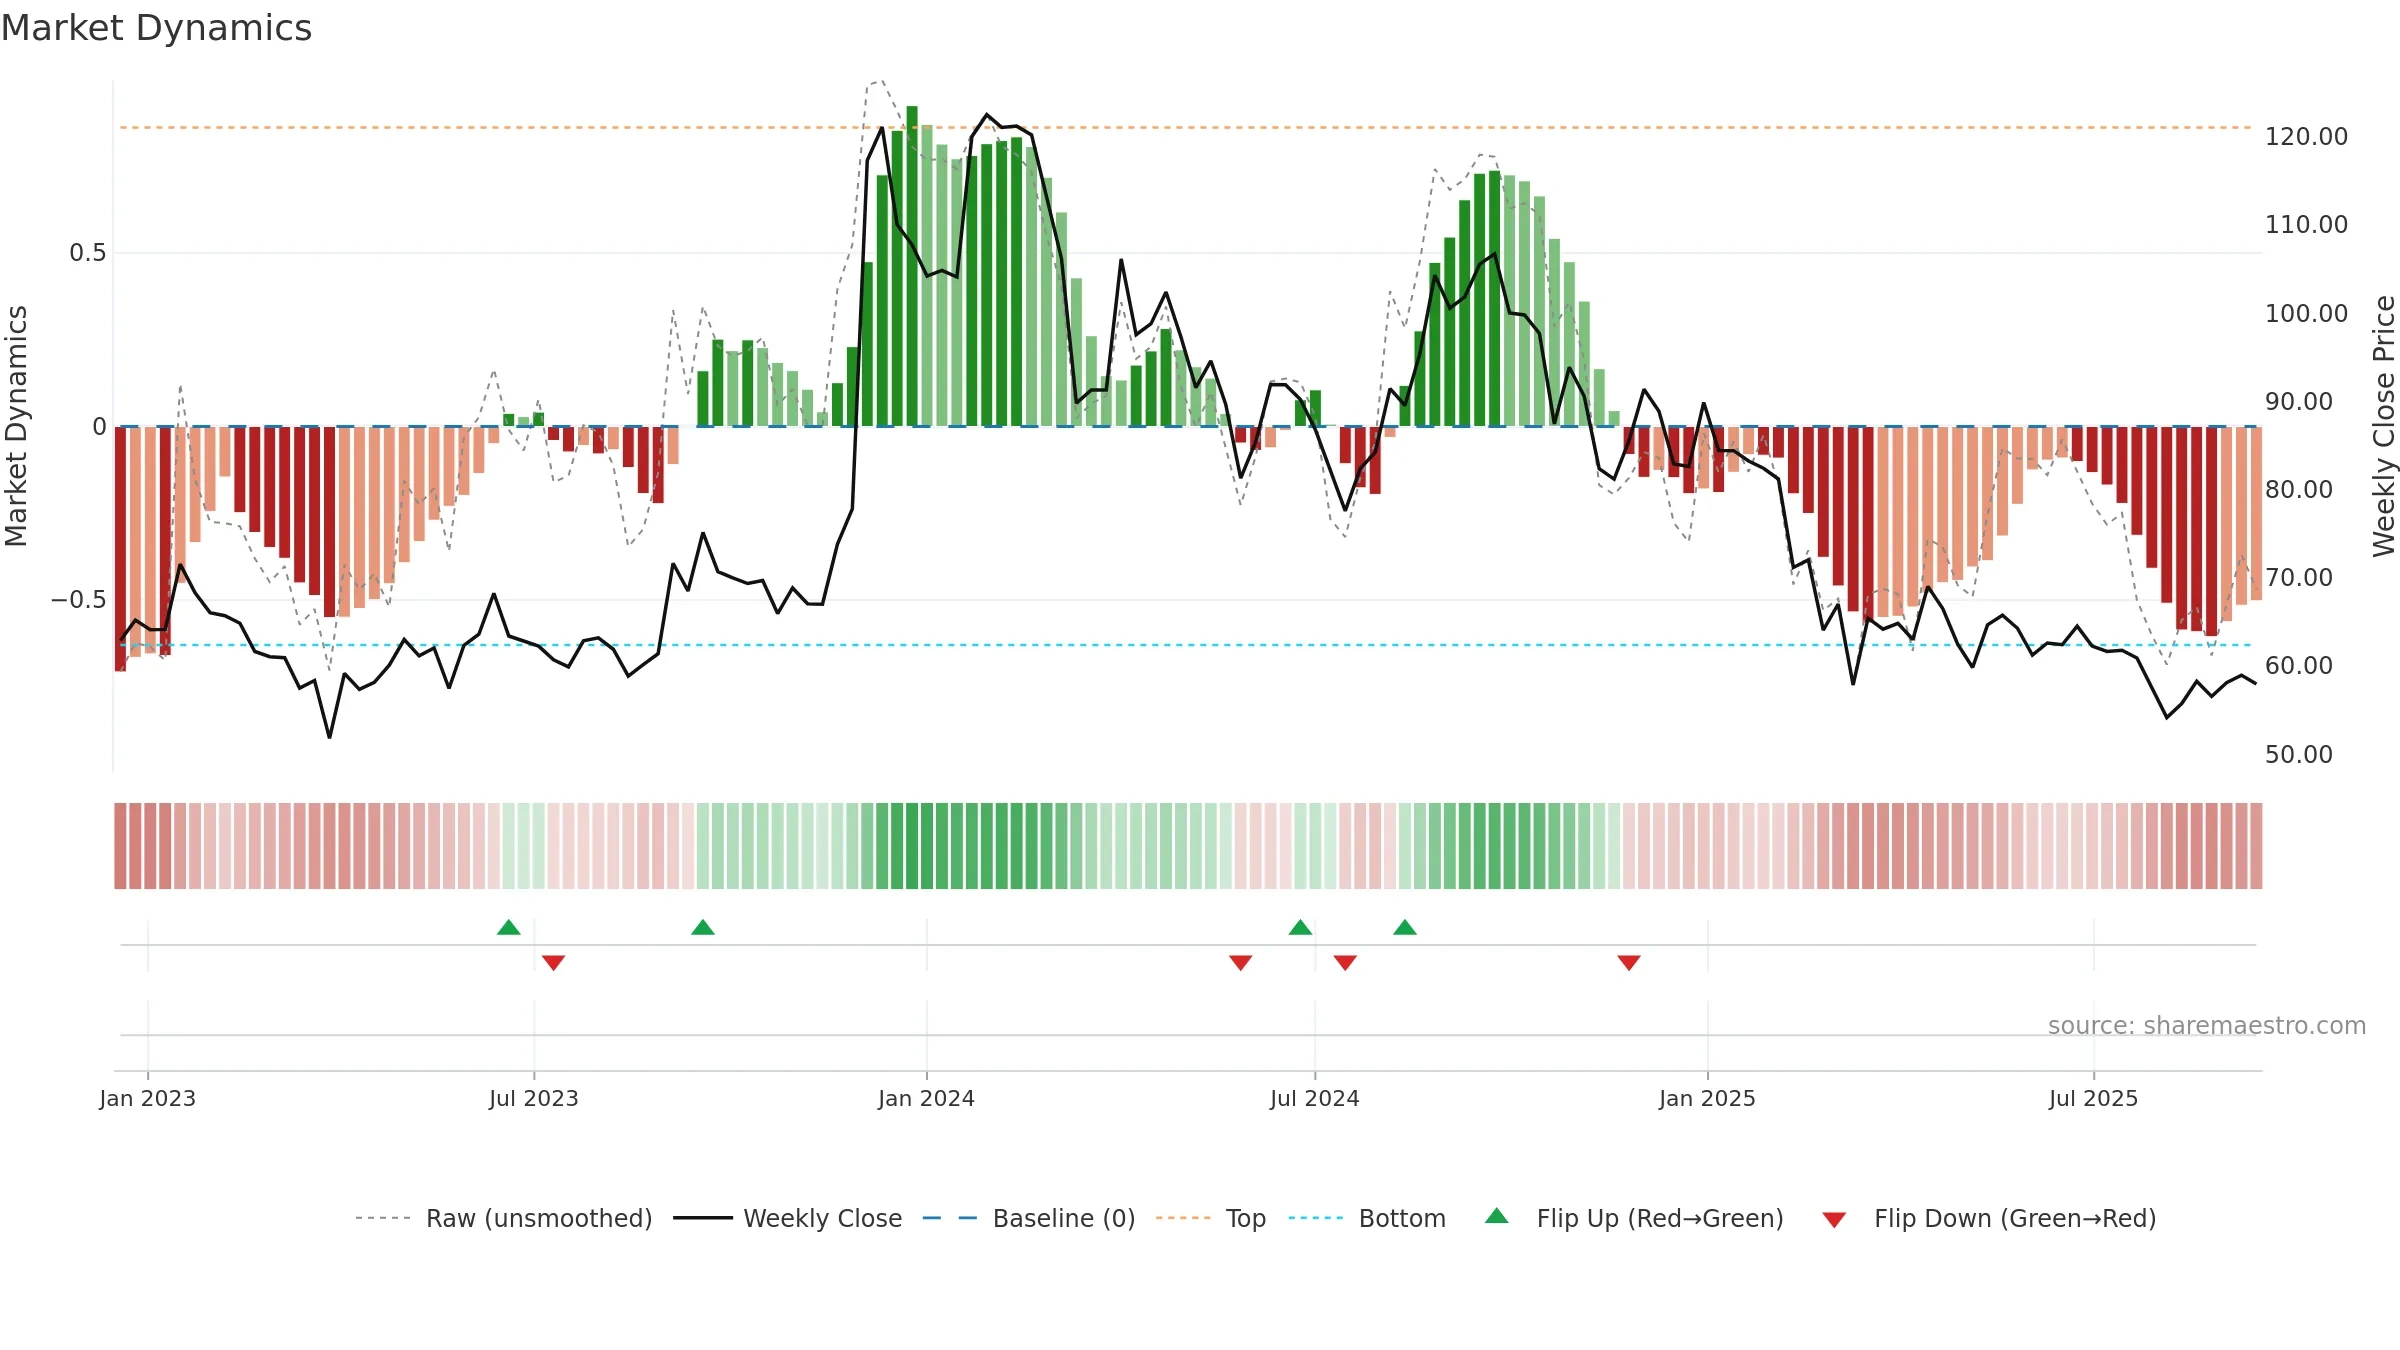Click the 80.00 price axis label

point(2299,489)
